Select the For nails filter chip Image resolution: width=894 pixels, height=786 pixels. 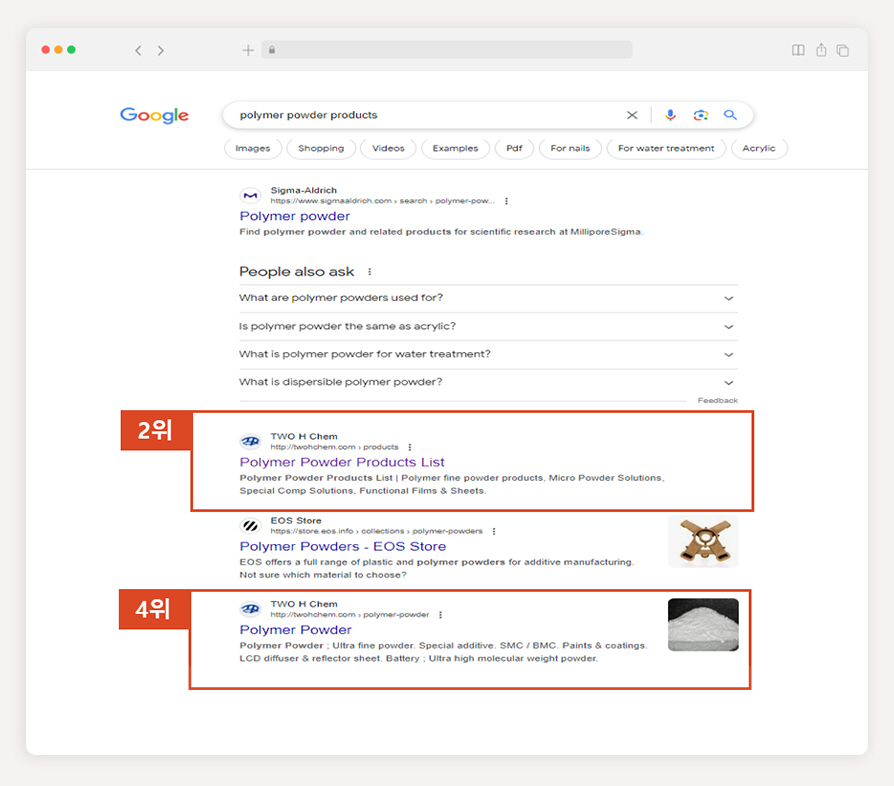[570, 148]
